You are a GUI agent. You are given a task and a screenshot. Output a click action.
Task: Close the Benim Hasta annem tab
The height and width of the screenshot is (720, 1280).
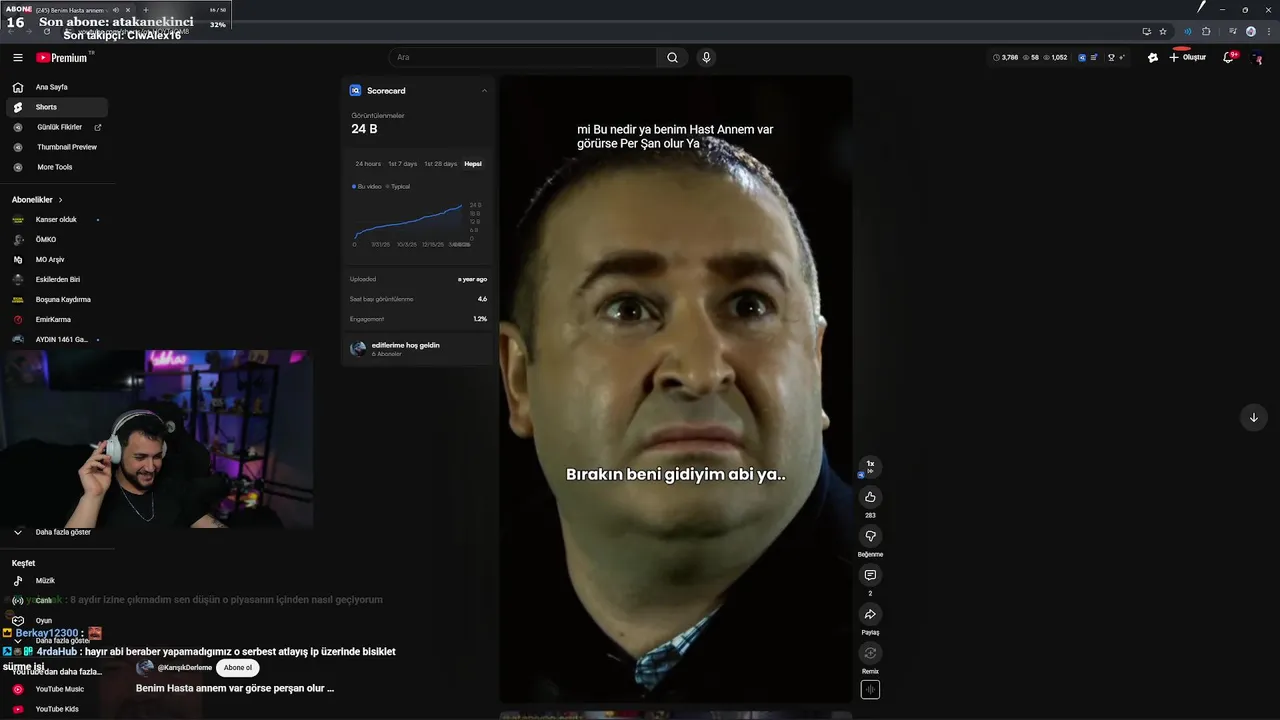point(128,10)
